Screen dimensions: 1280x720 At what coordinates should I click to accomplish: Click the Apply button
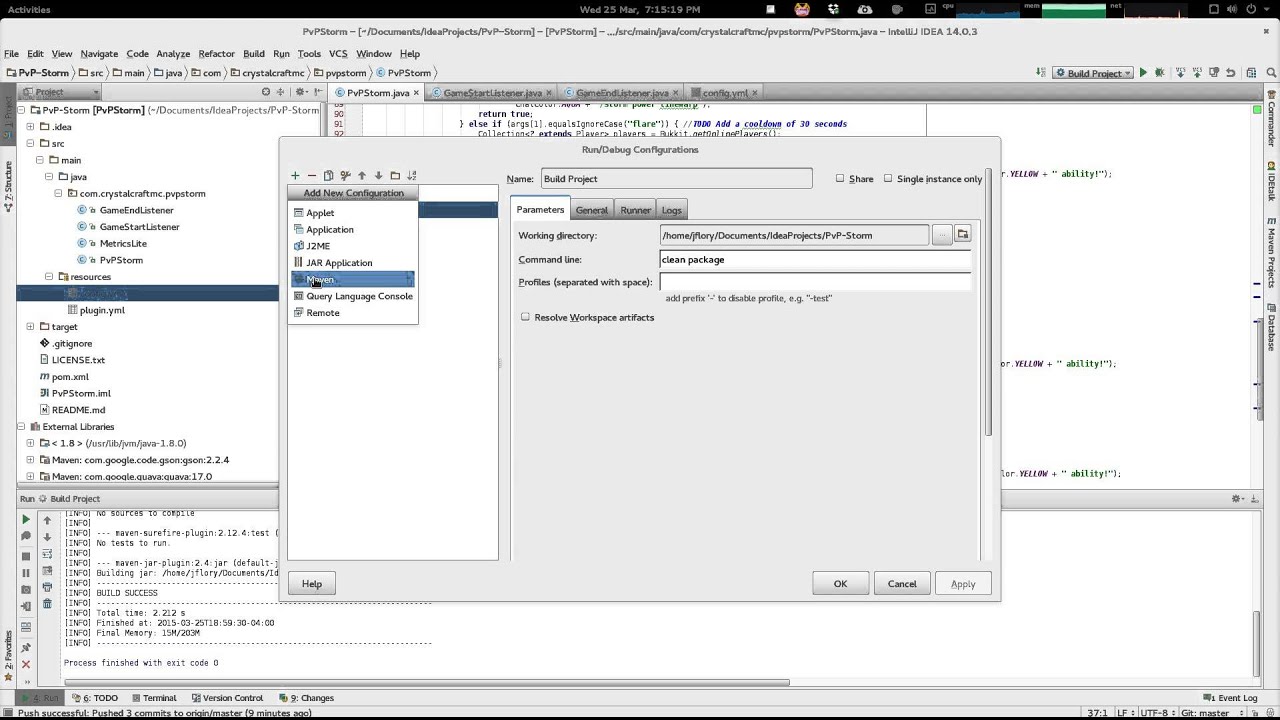[x=963, y=584]
